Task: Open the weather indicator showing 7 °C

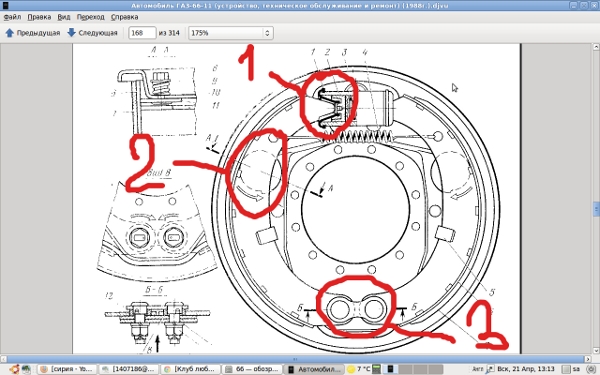Action: pos(358,369)
